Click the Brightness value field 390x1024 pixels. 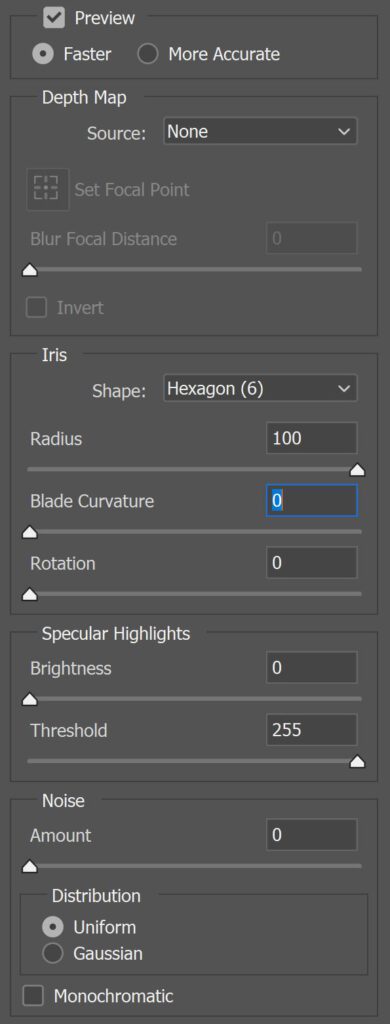(x=312, y=668)
